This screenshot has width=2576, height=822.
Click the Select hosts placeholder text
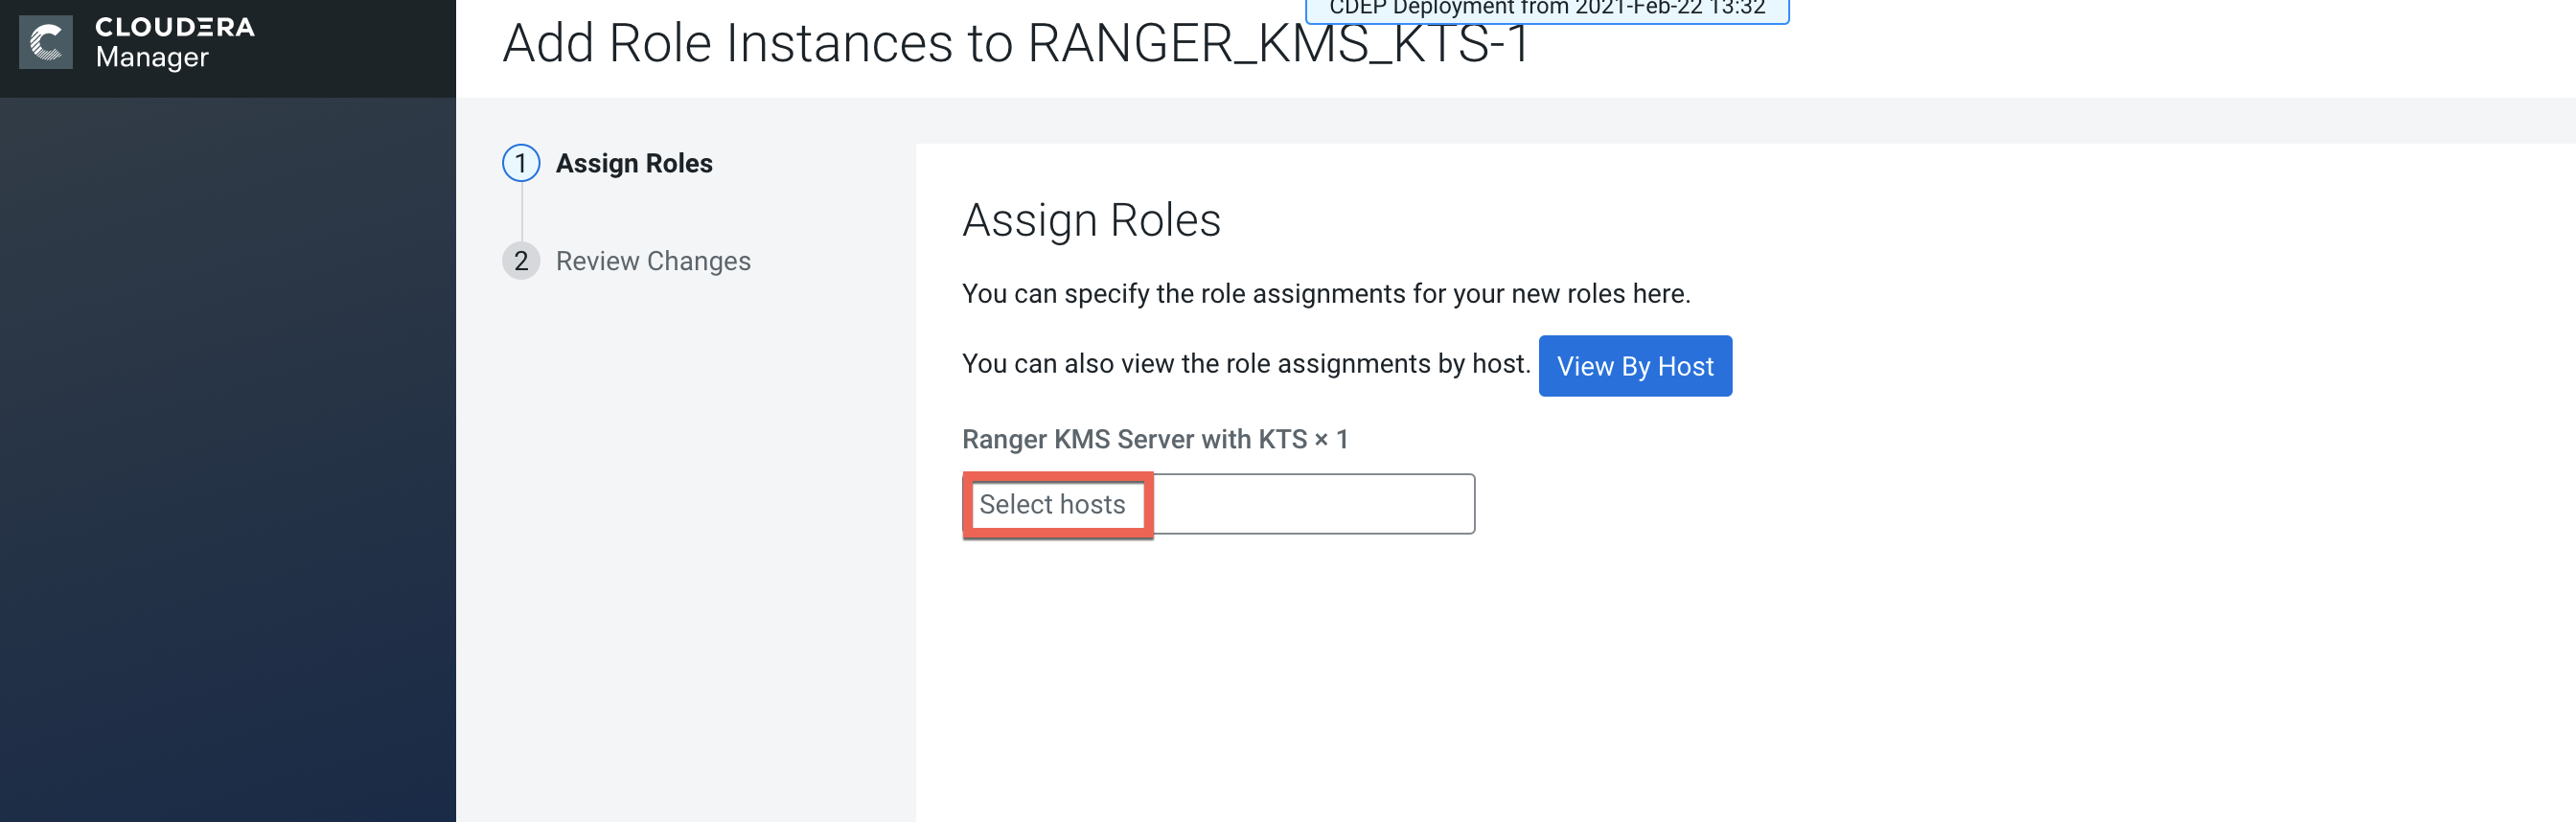1052,504
